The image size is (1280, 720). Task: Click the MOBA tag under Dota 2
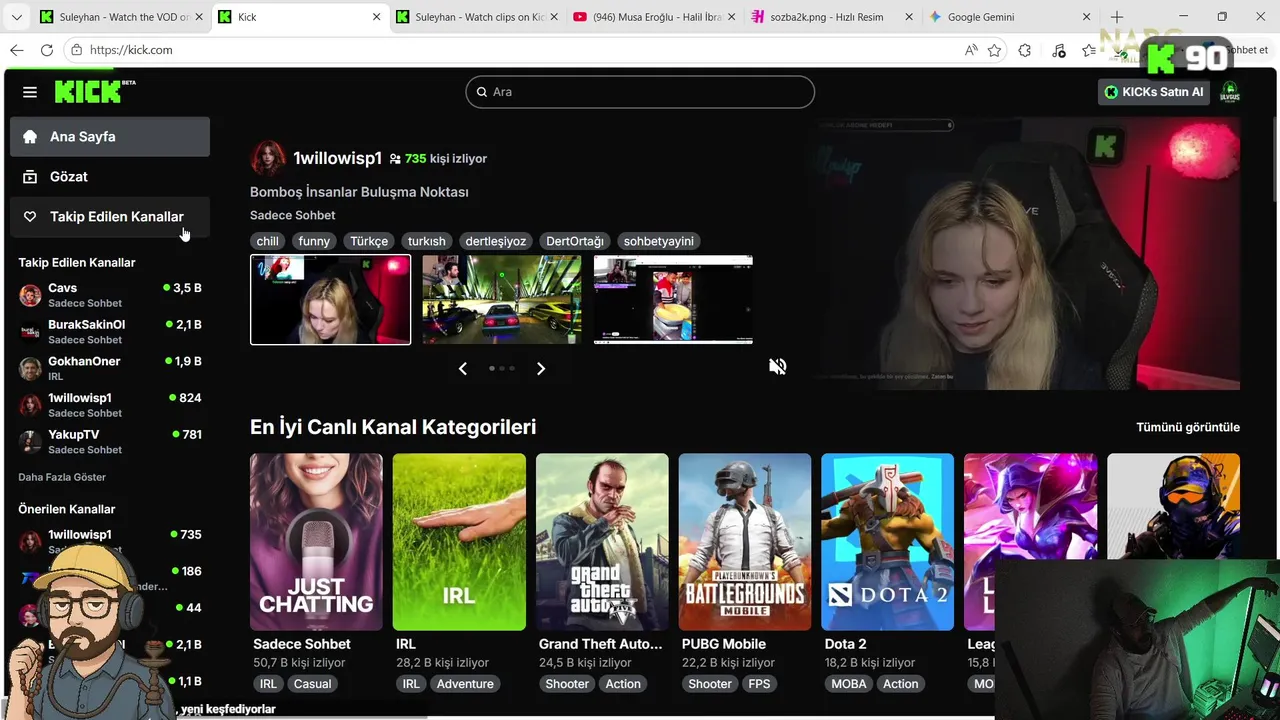(849, 684)
